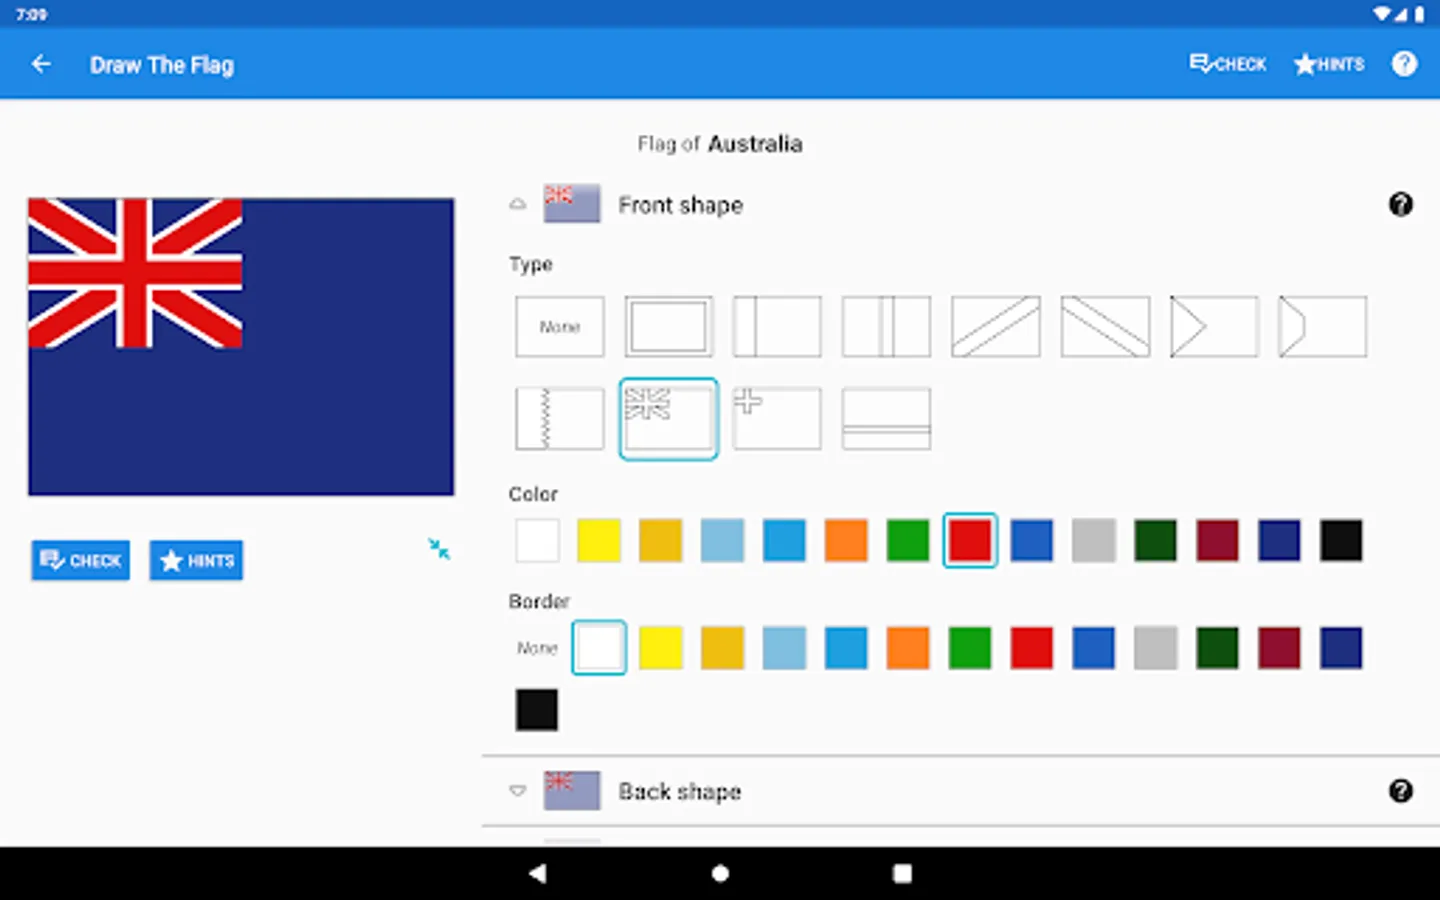Select the horizontal stripe shape type
Screen dimensions: 1440x900
(886, 419)
